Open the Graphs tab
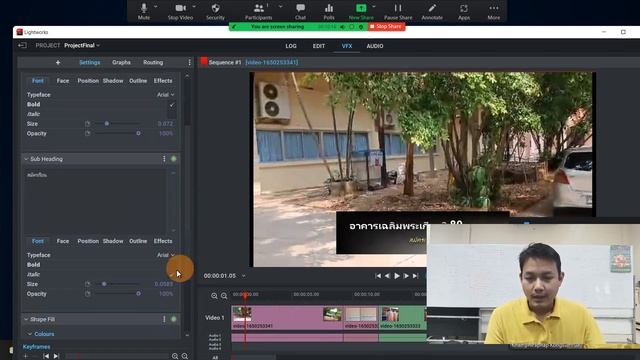Screen dimensions: 640x360 pos(121,62)
